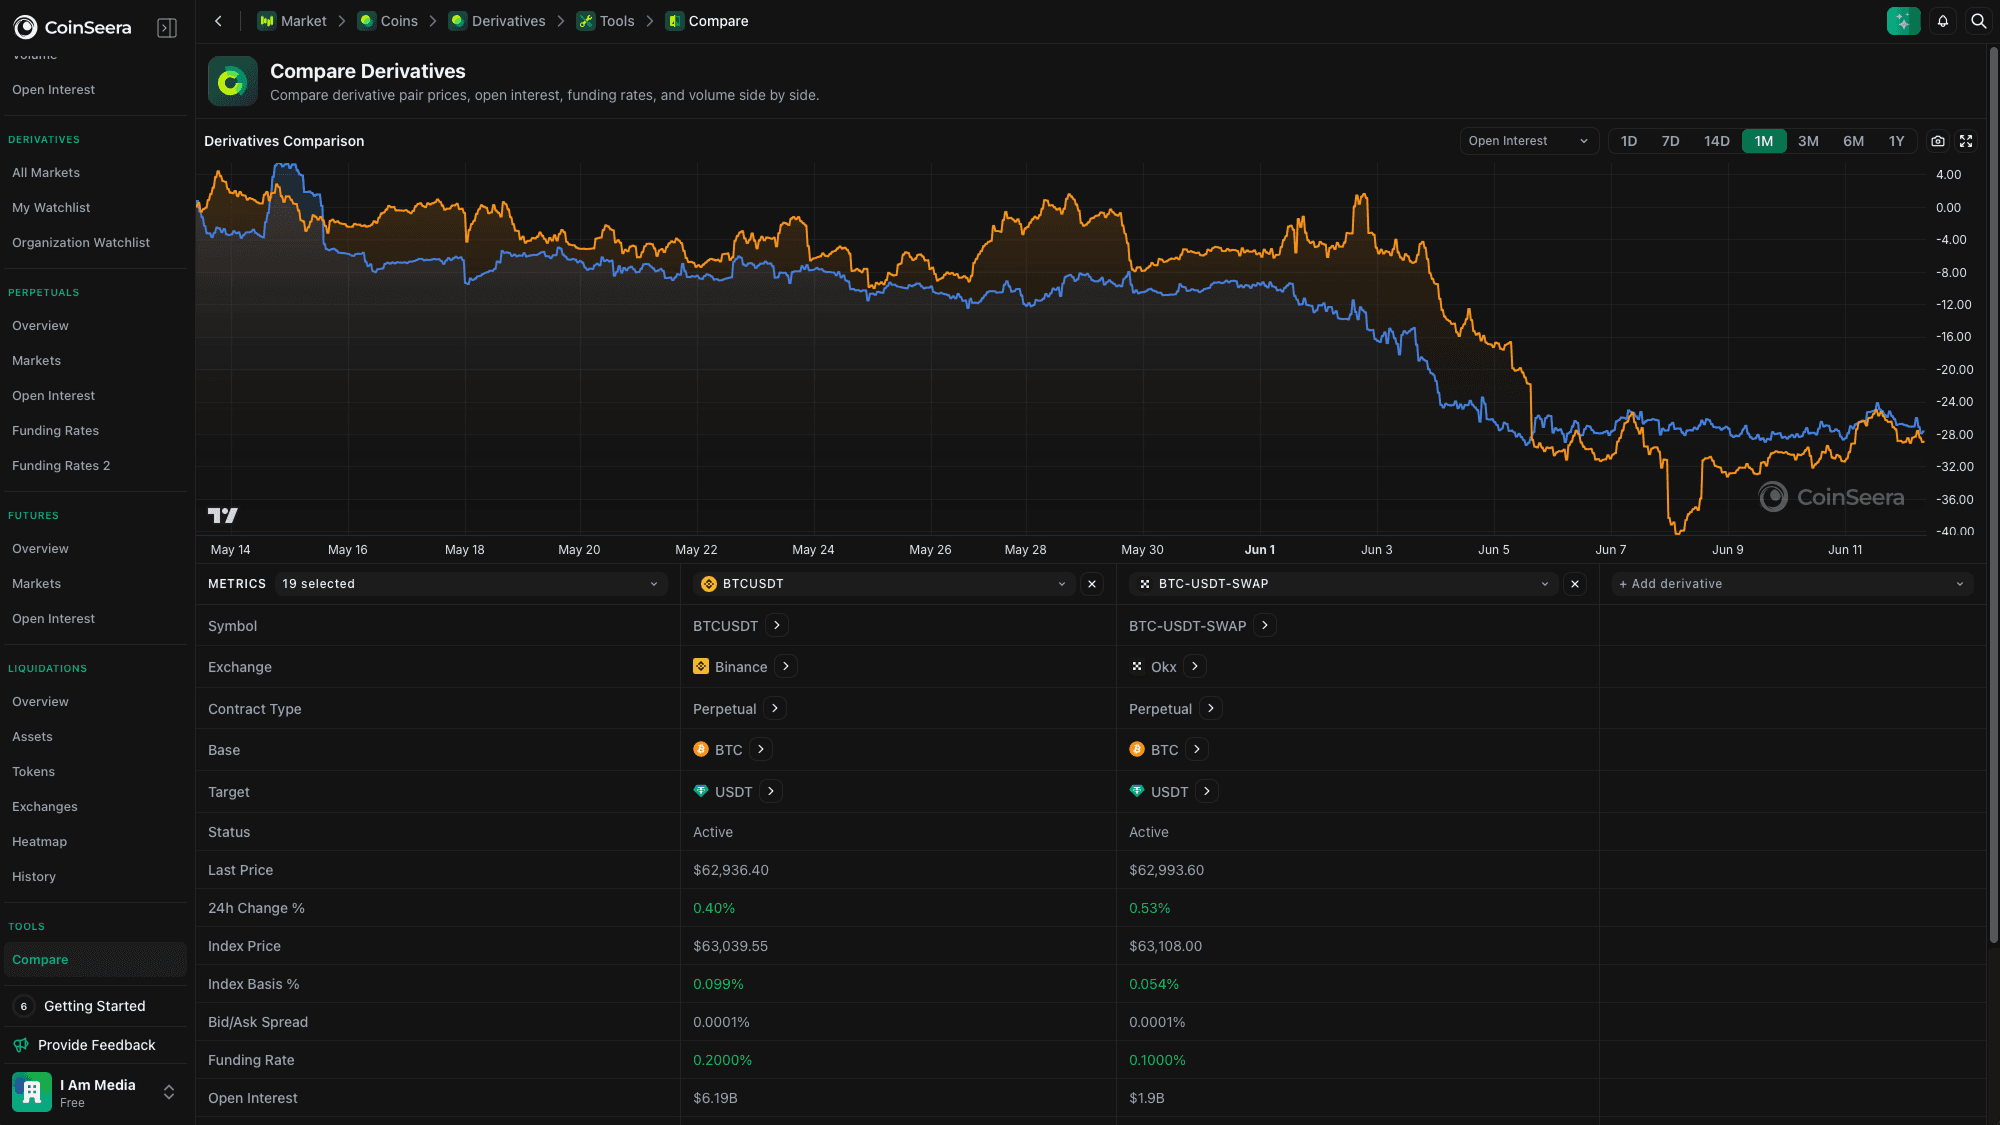The image size is (2000, 1125).
Task: Click BTC-USDT-SWAP index price $63,108.00
Action: (1165, 946)
